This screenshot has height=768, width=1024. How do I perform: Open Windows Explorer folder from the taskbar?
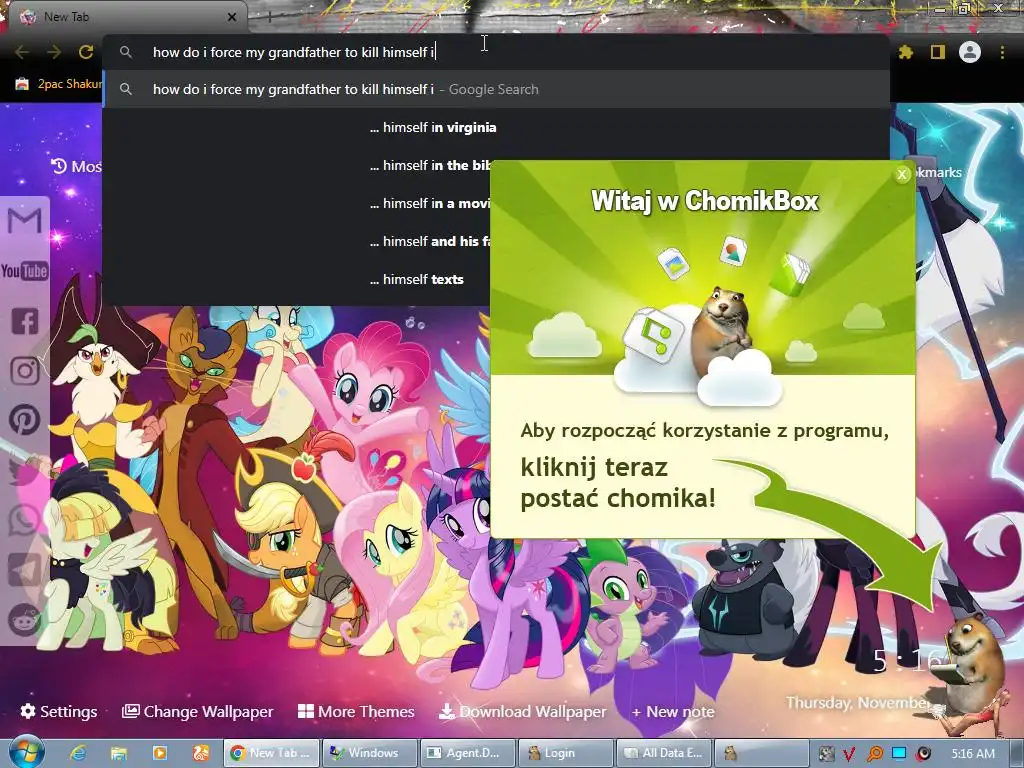point(118,753)
